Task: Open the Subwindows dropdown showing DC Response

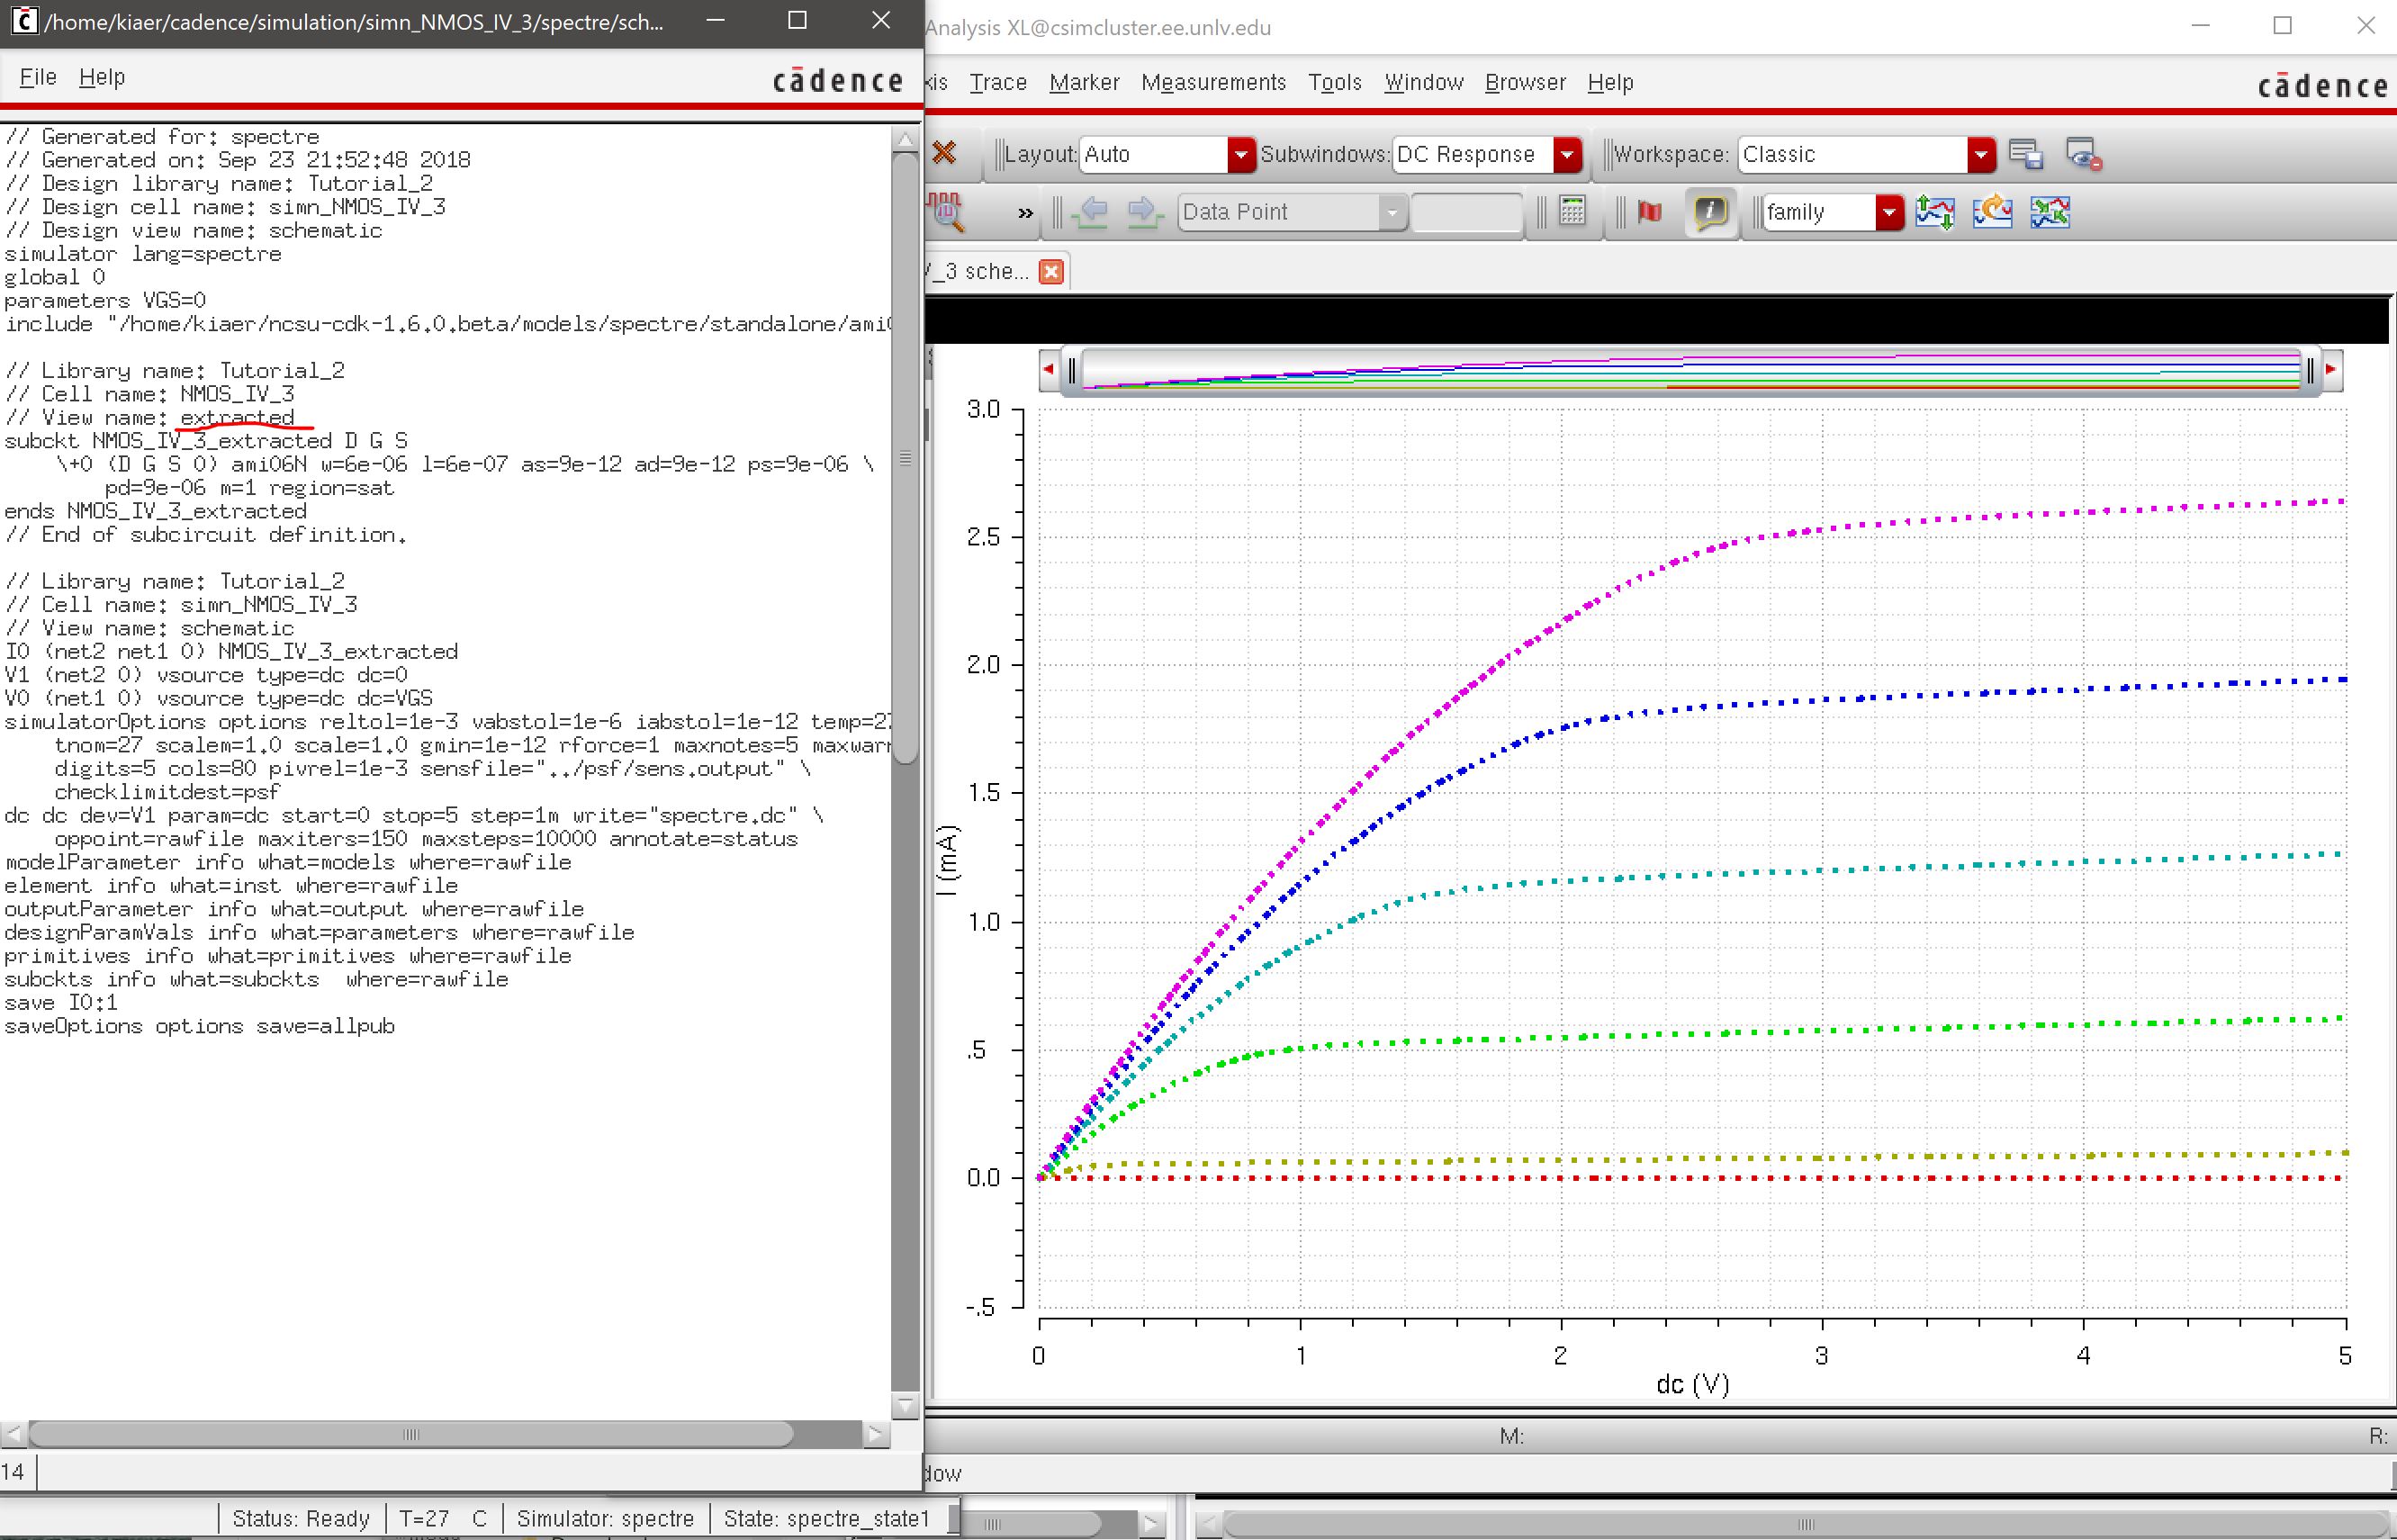Action: [x=1487, y=154]
